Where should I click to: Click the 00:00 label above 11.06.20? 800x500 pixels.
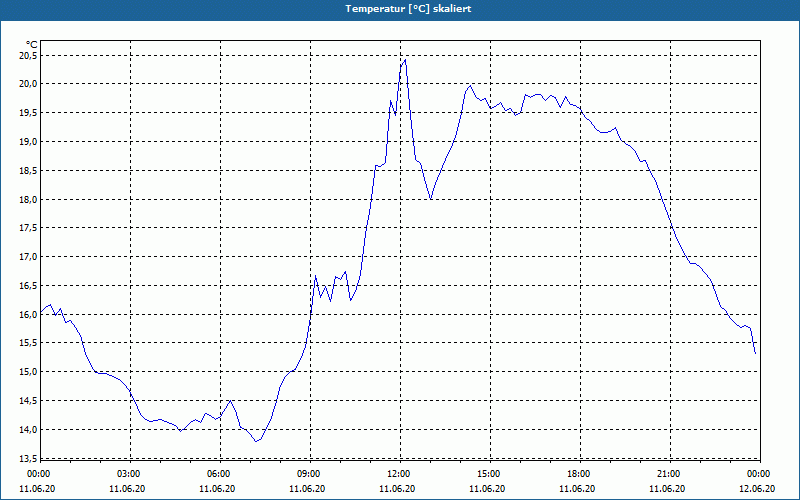point(39,474)
